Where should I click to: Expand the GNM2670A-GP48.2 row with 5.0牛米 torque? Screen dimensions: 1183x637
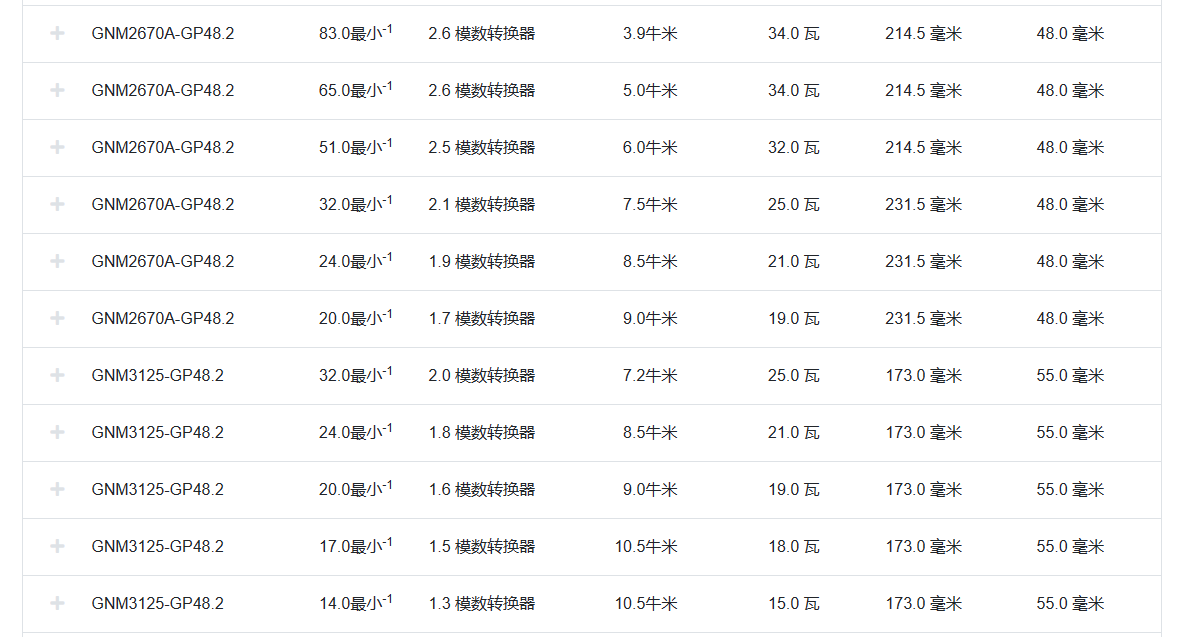[57, 90]
